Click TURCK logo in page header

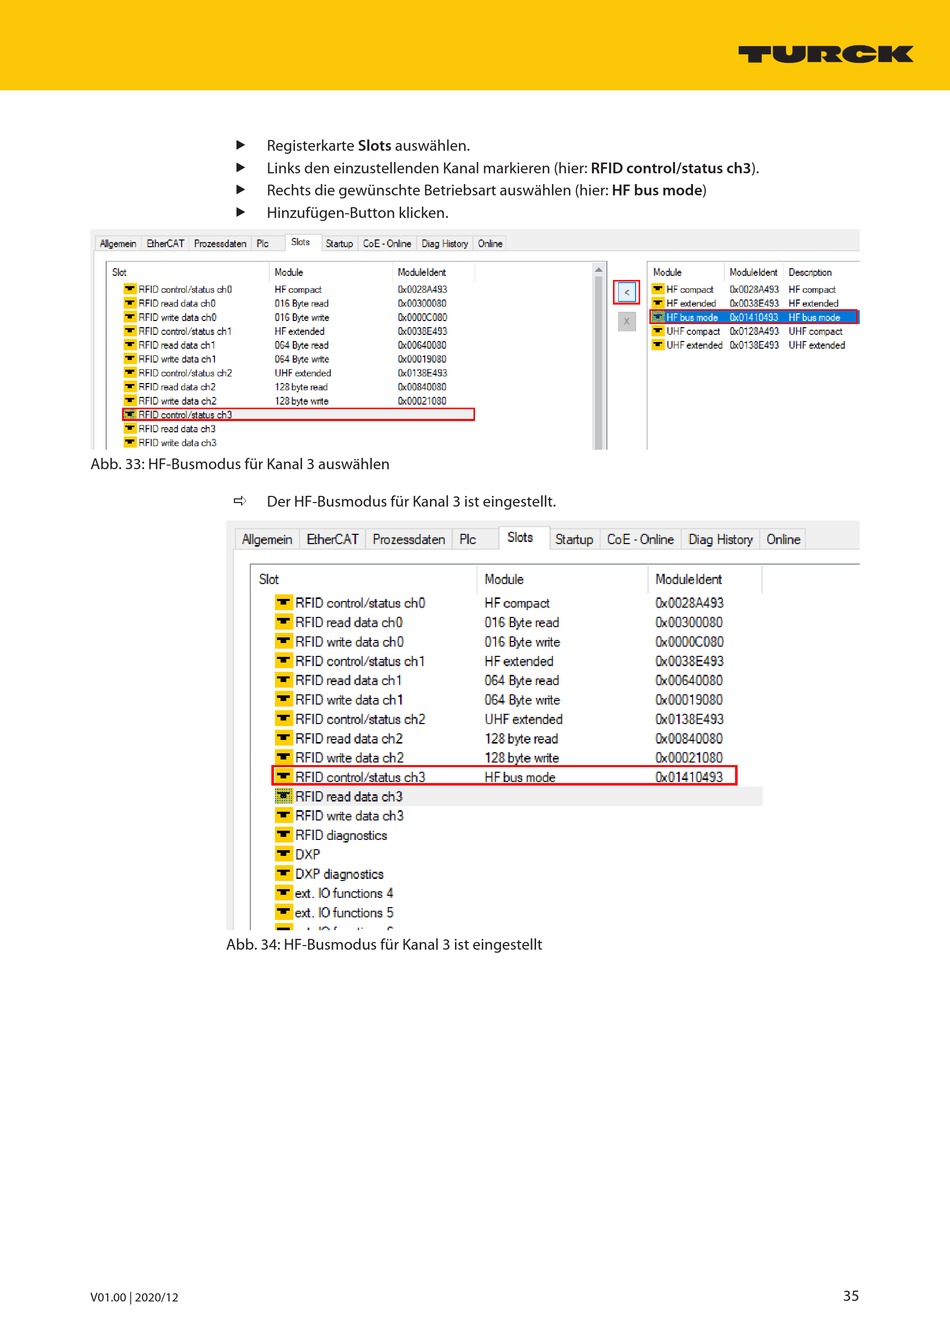click(x=826, y=54)
